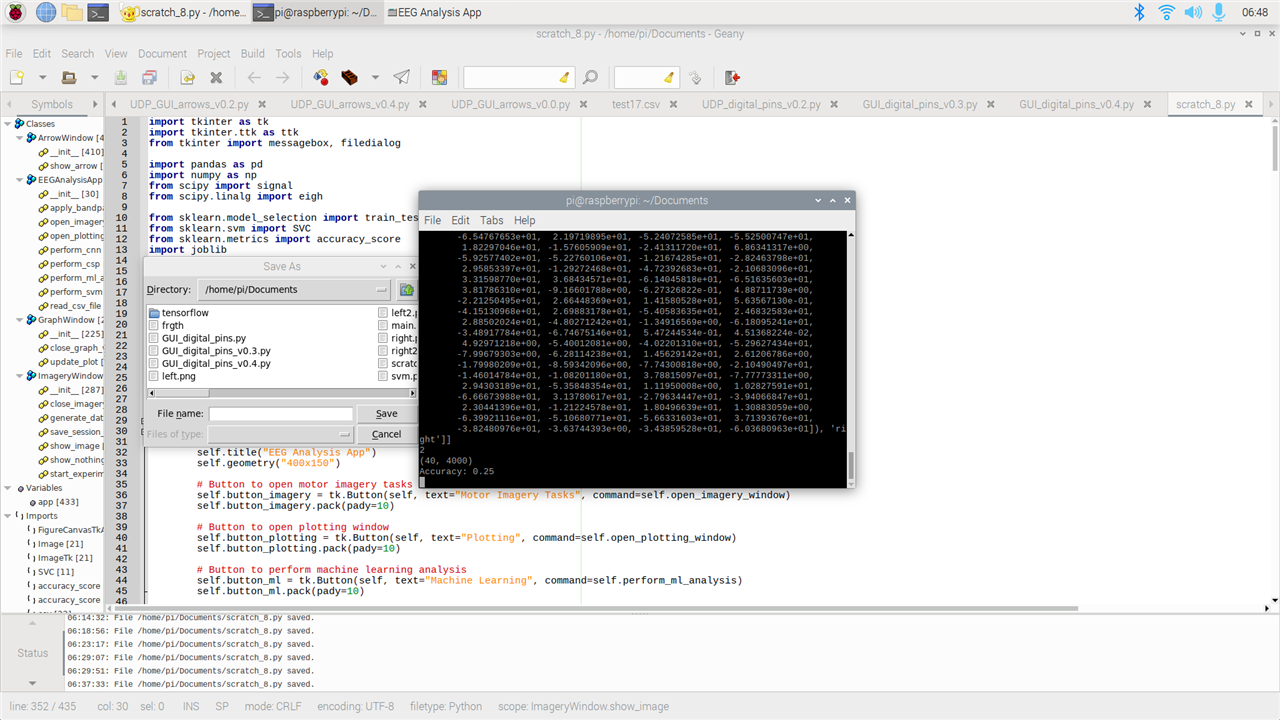The height and width of the screenshot is (720, 1280).
Task: Click Cancel in the Save As dialog
Action: click(x=386, y=434)
